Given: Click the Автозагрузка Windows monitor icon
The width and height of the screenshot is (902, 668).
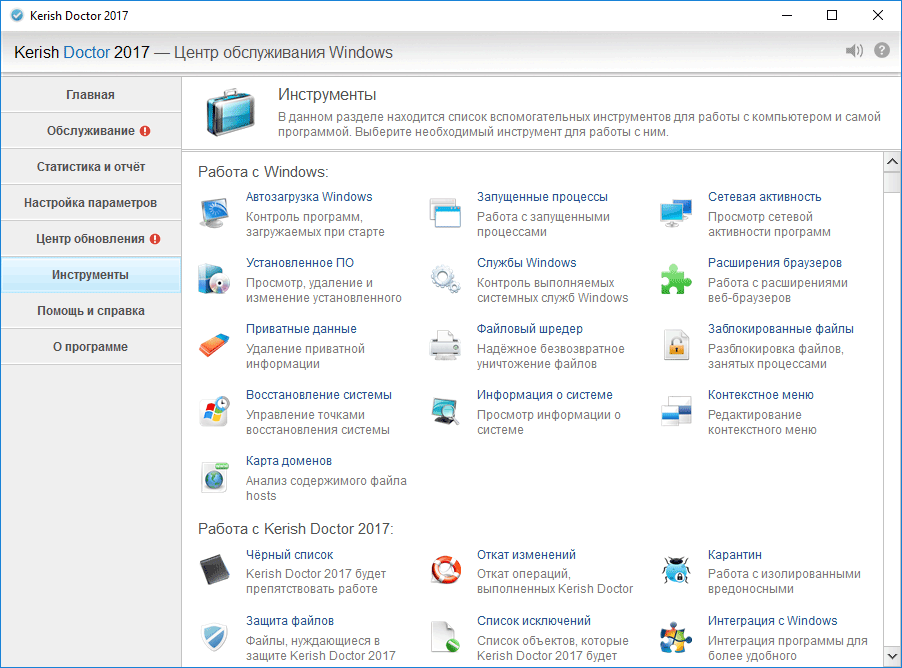Looking at the screenshot, I should [215, 213].
